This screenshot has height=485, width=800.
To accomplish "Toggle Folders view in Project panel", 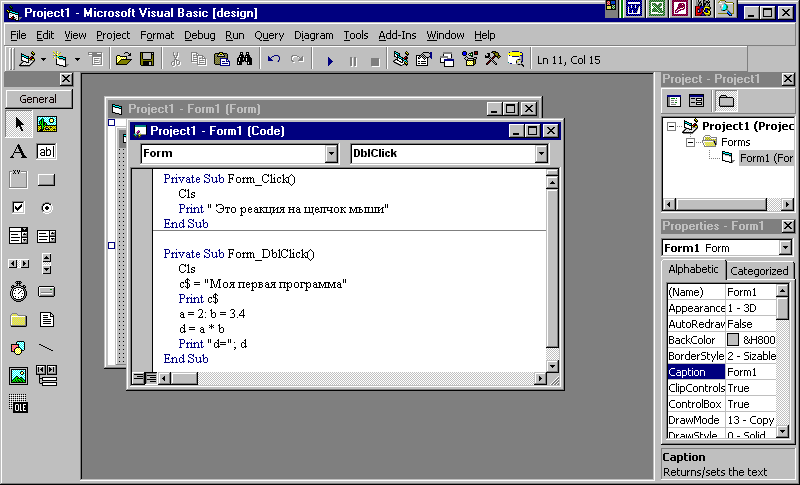I will (x=726, y=101).
